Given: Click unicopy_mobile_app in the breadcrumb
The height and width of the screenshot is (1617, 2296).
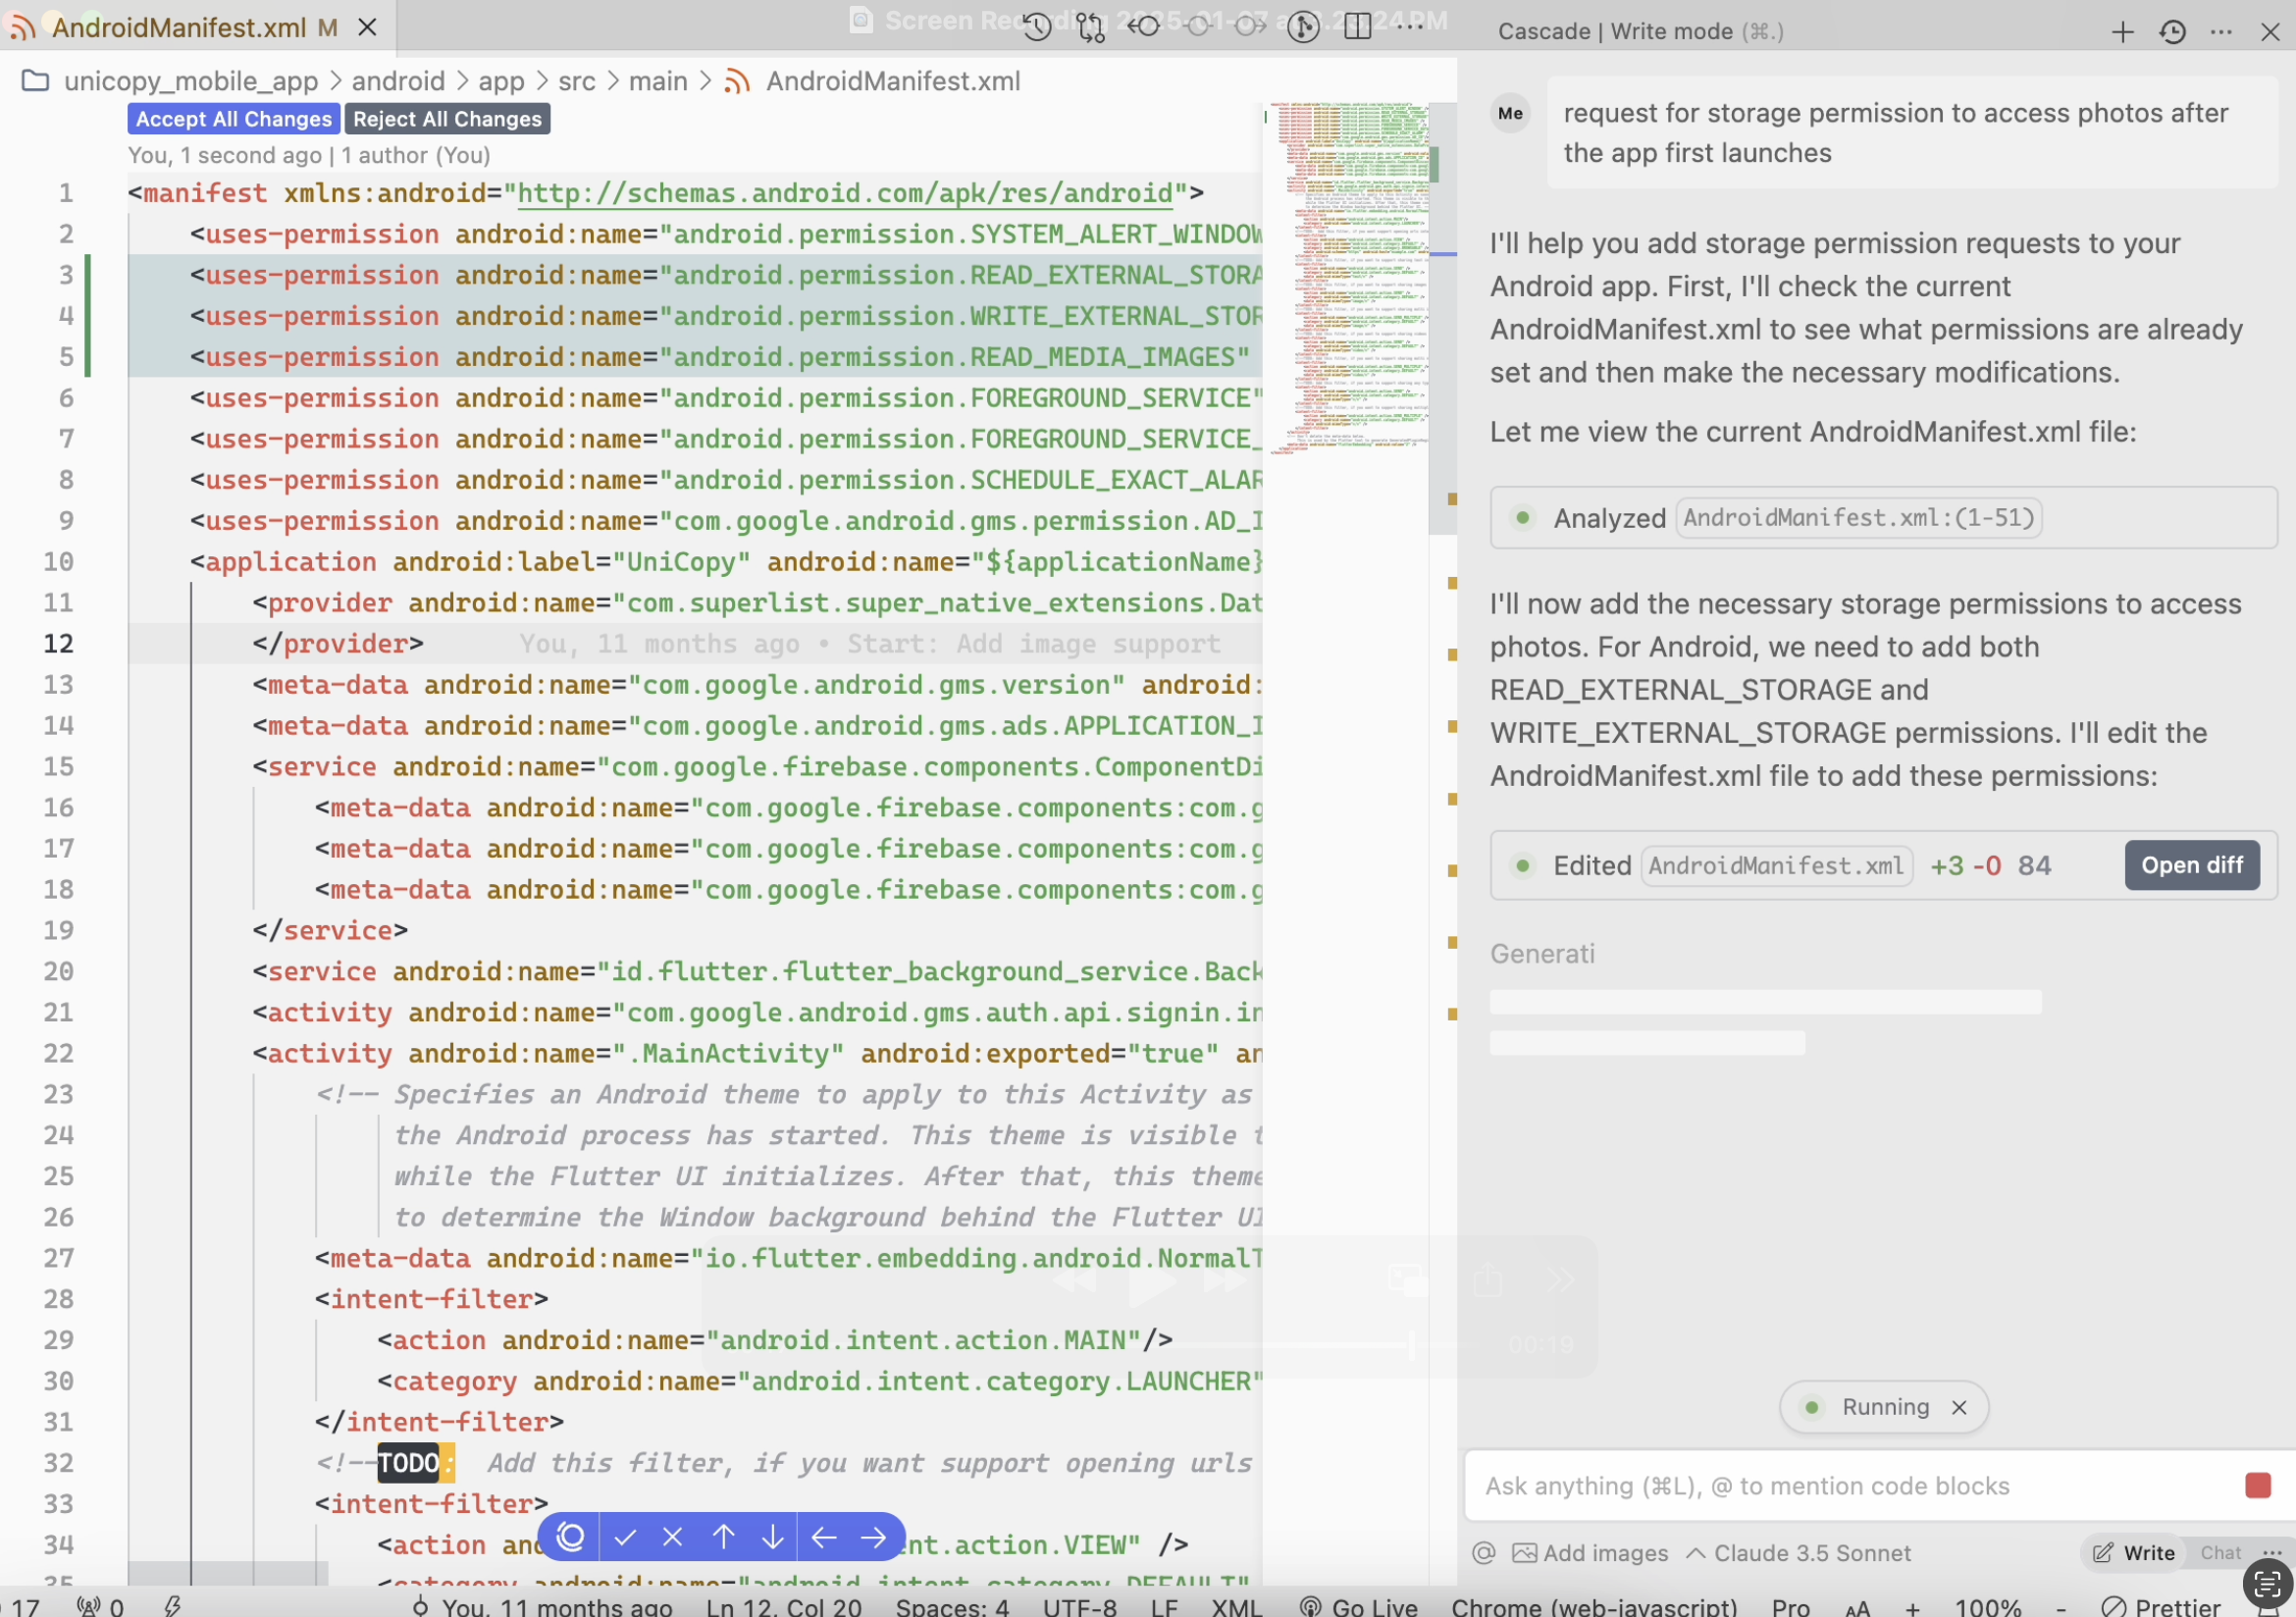Looking at the screenshot, I should (190, 81).
